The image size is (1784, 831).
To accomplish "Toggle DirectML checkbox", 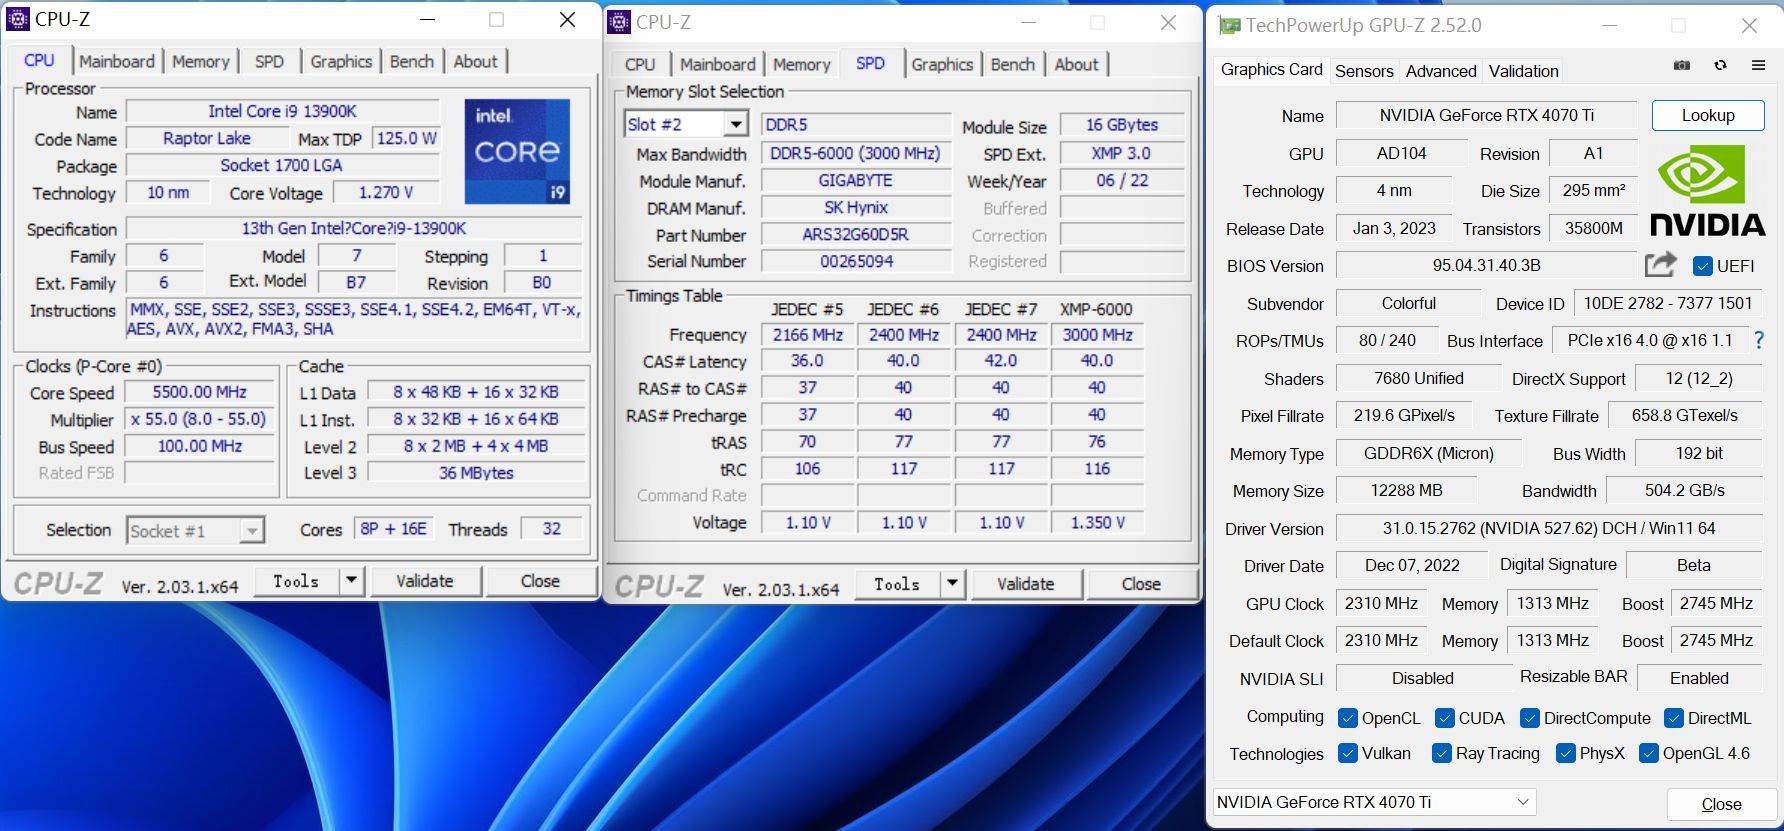I will [1673, 718].
